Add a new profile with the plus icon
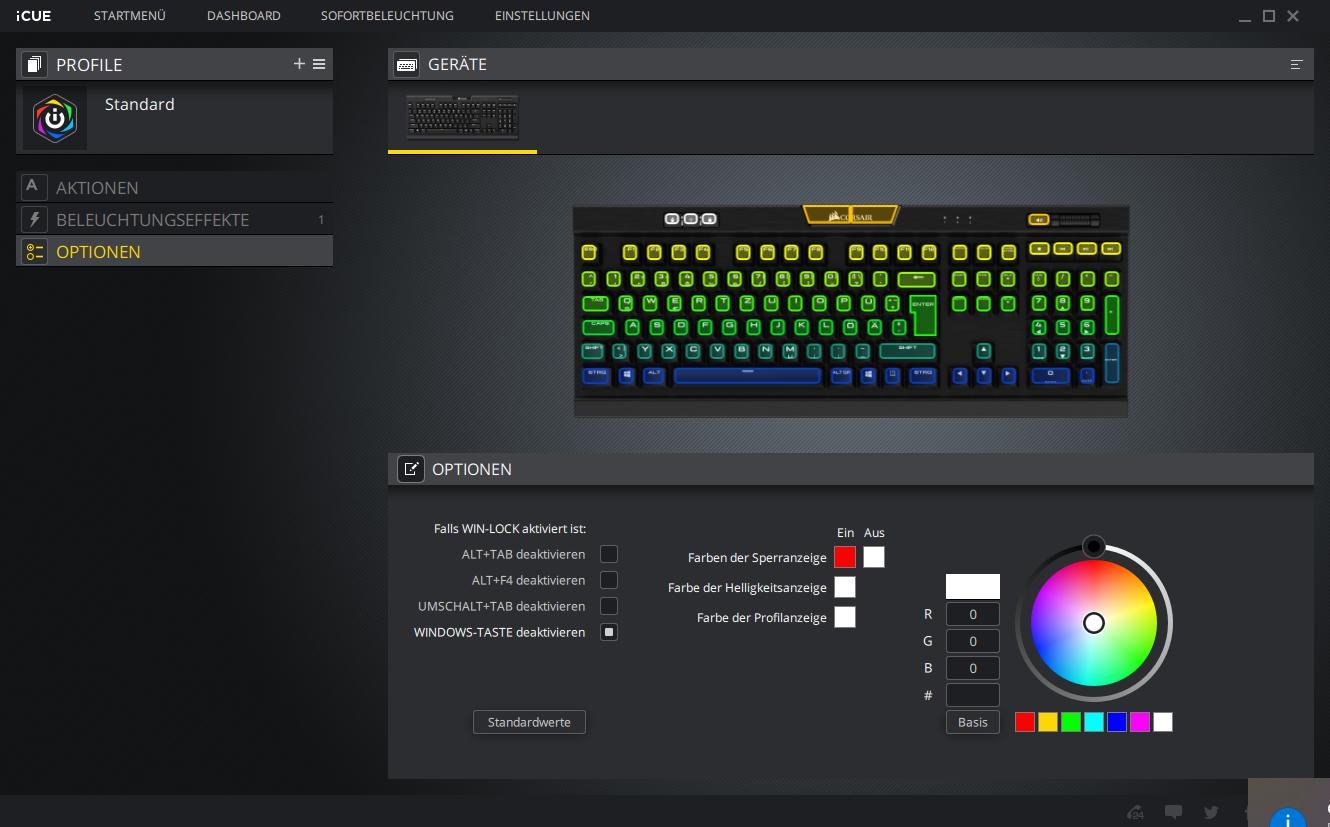 299,64
